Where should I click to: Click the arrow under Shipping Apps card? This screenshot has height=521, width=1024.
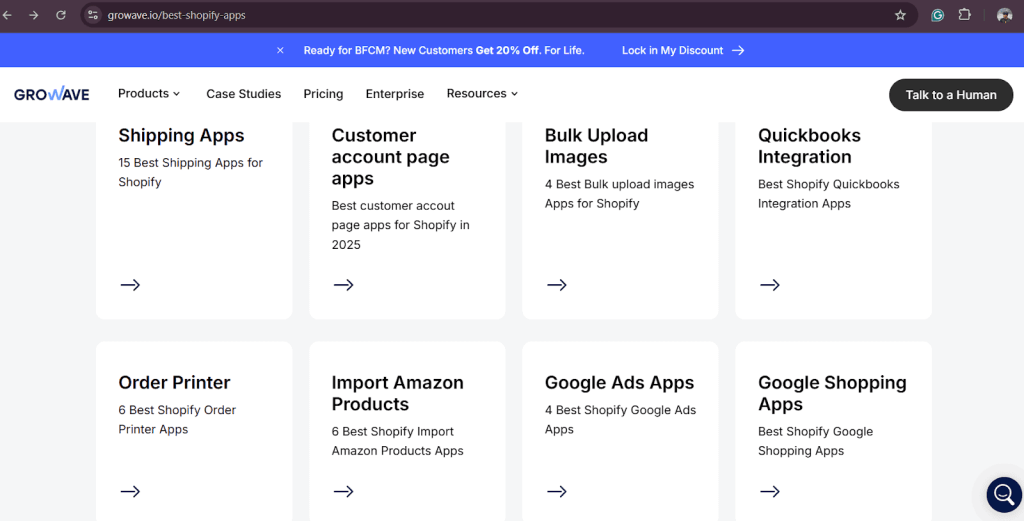(x=130, y=285)
